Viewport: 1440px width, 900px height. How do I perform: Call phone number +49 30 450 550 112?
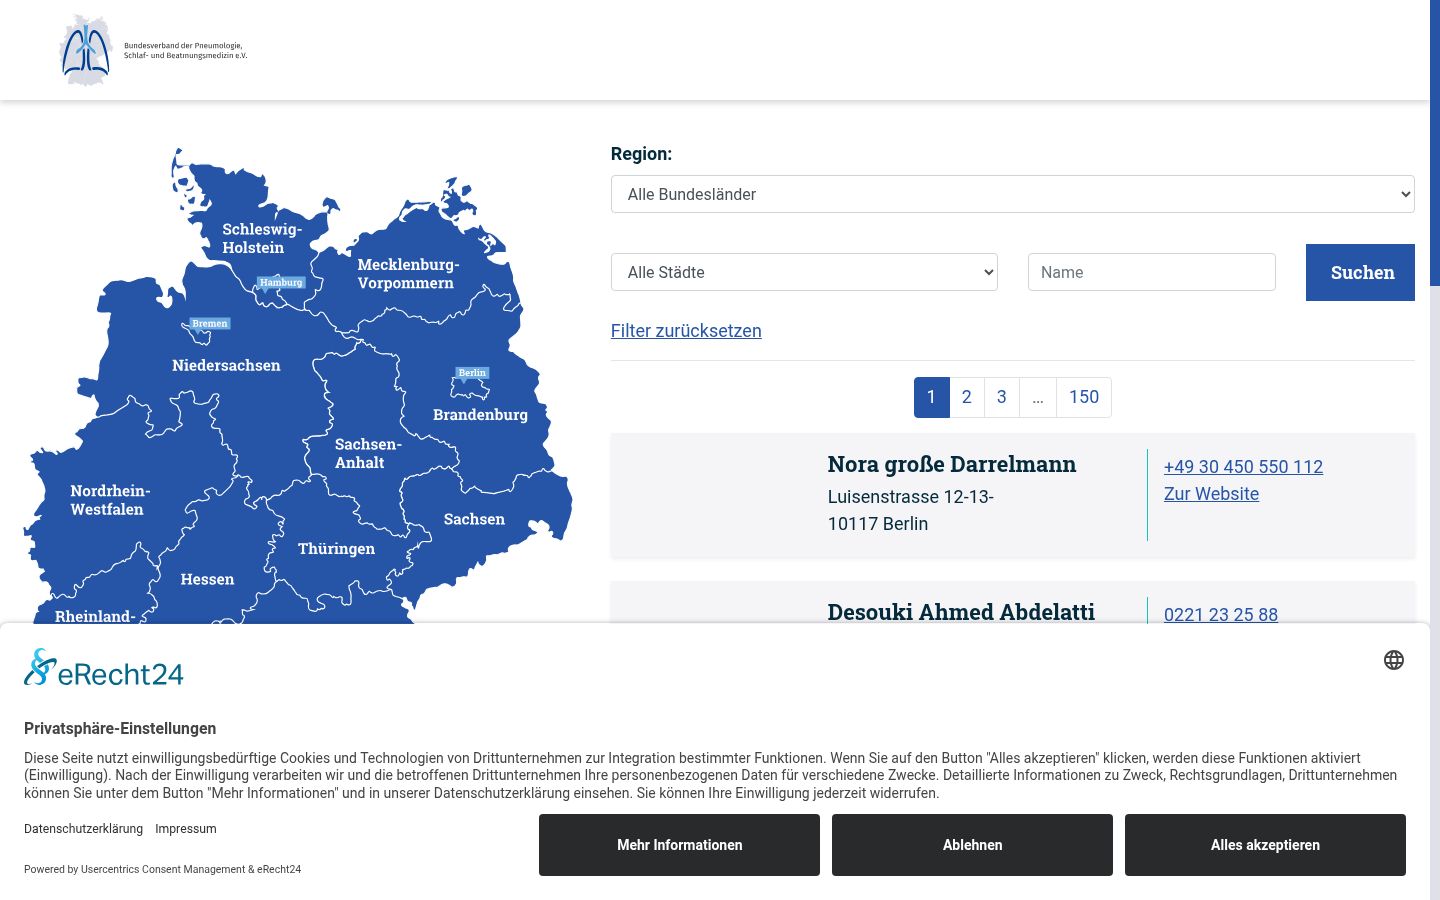coord(1243,467)
